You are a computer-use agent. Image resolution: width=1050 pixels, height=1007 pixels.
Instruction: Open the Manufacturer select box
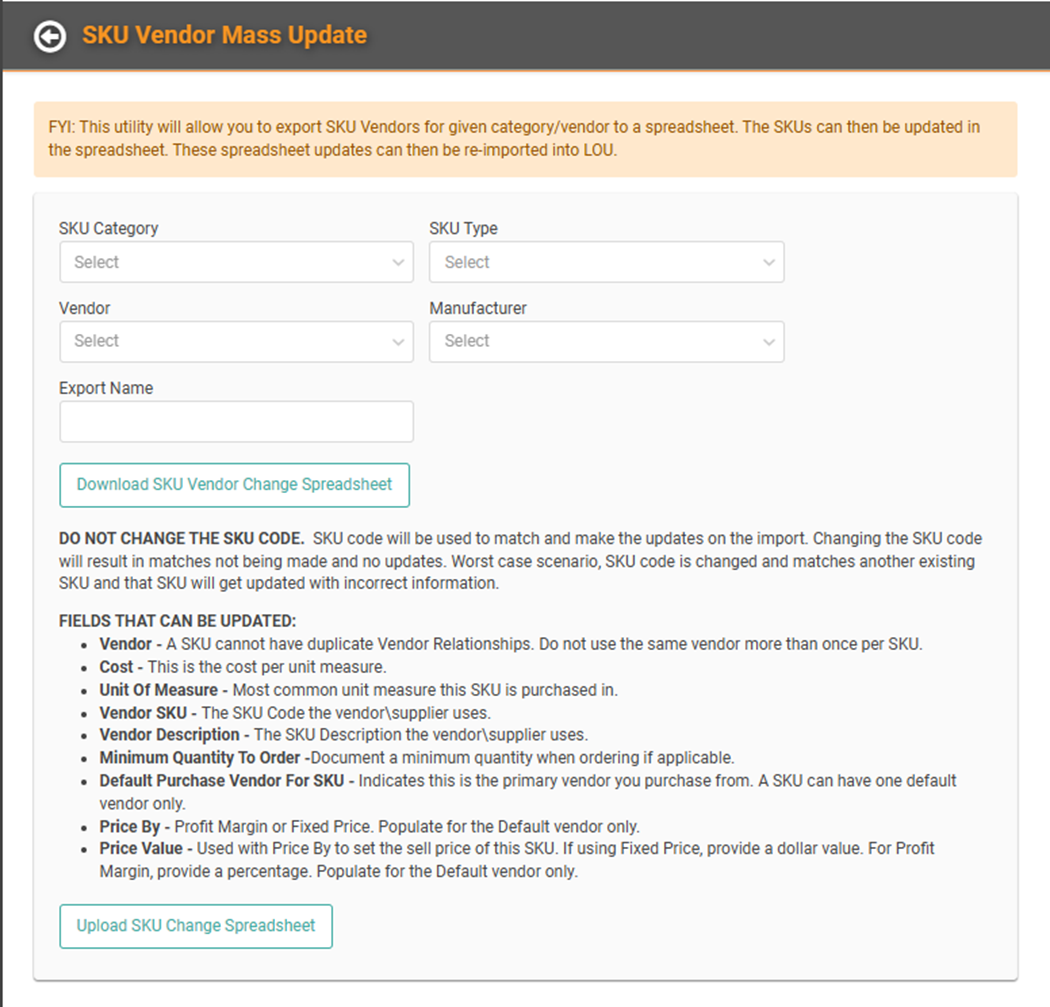[x=607, y=341]
